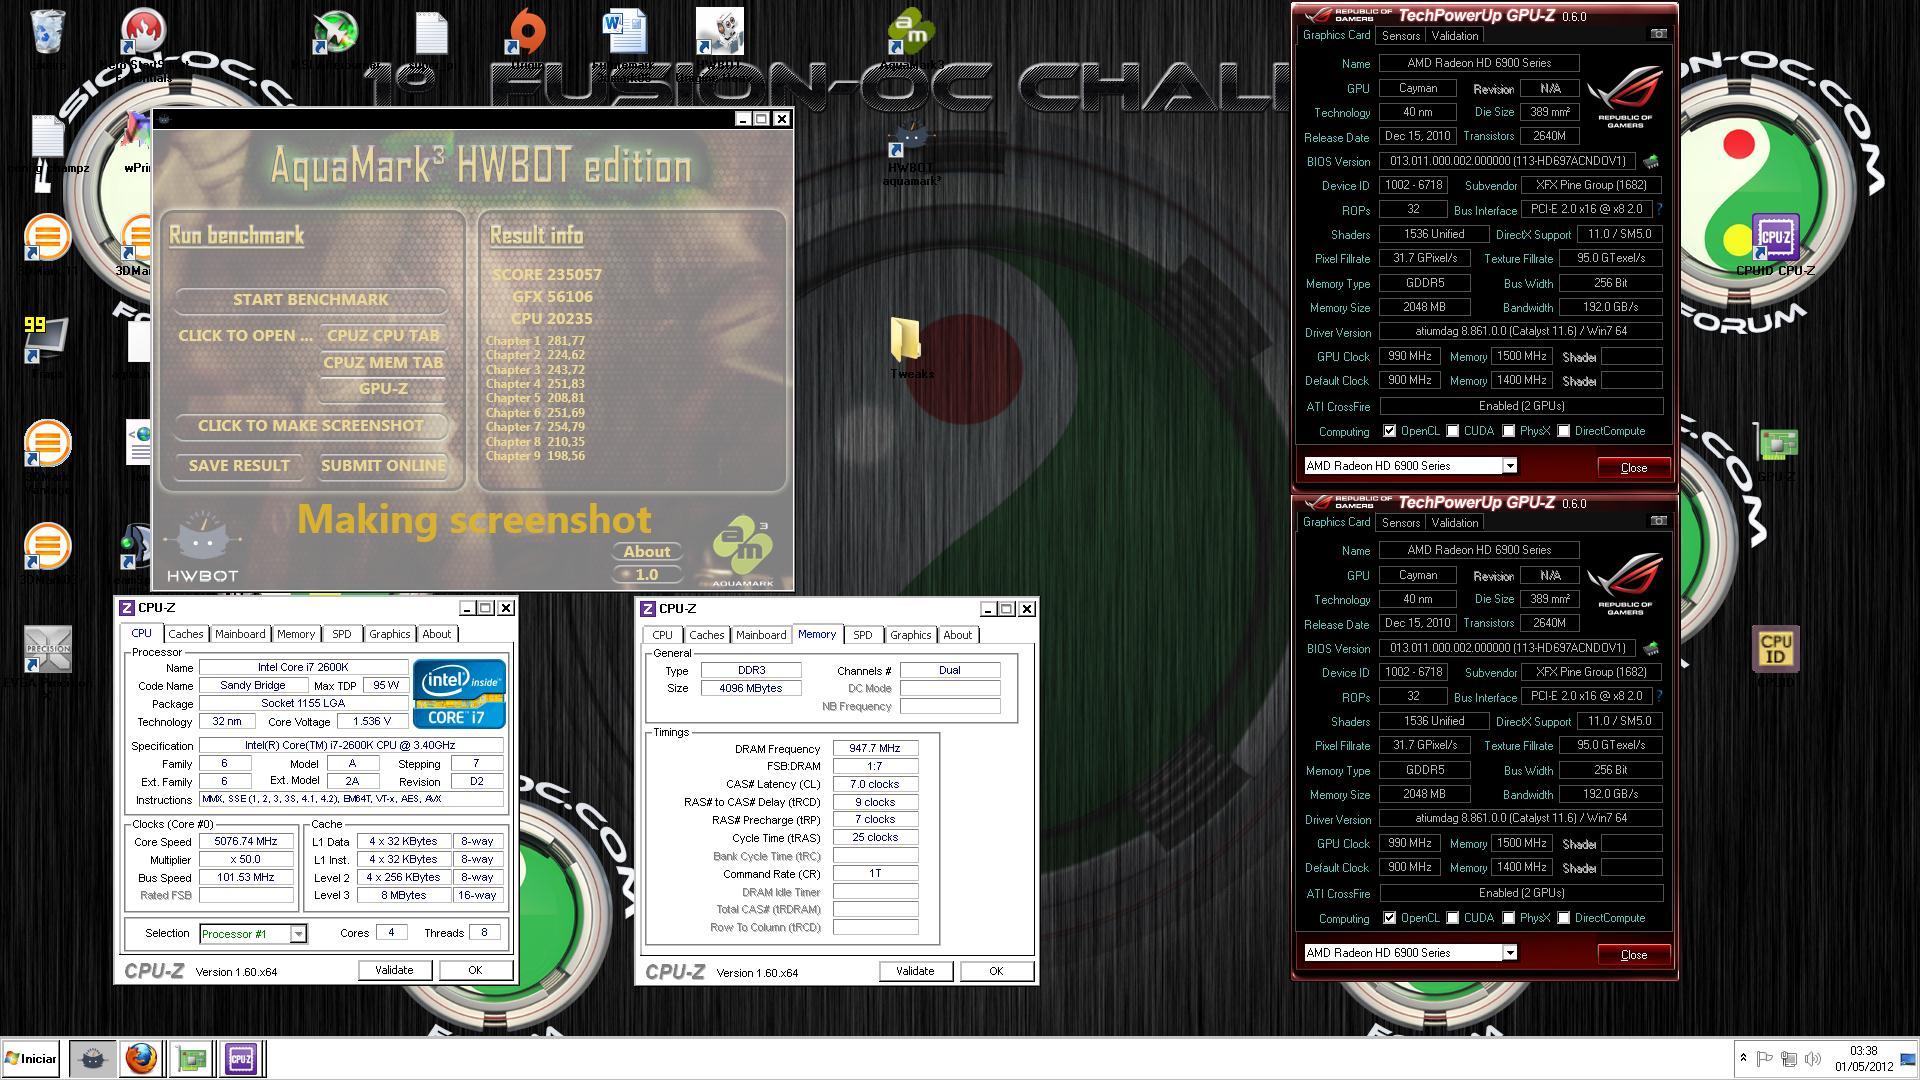
Task: Open Mainboard tab in left CPU-Z window
Action: click(240, 634)
